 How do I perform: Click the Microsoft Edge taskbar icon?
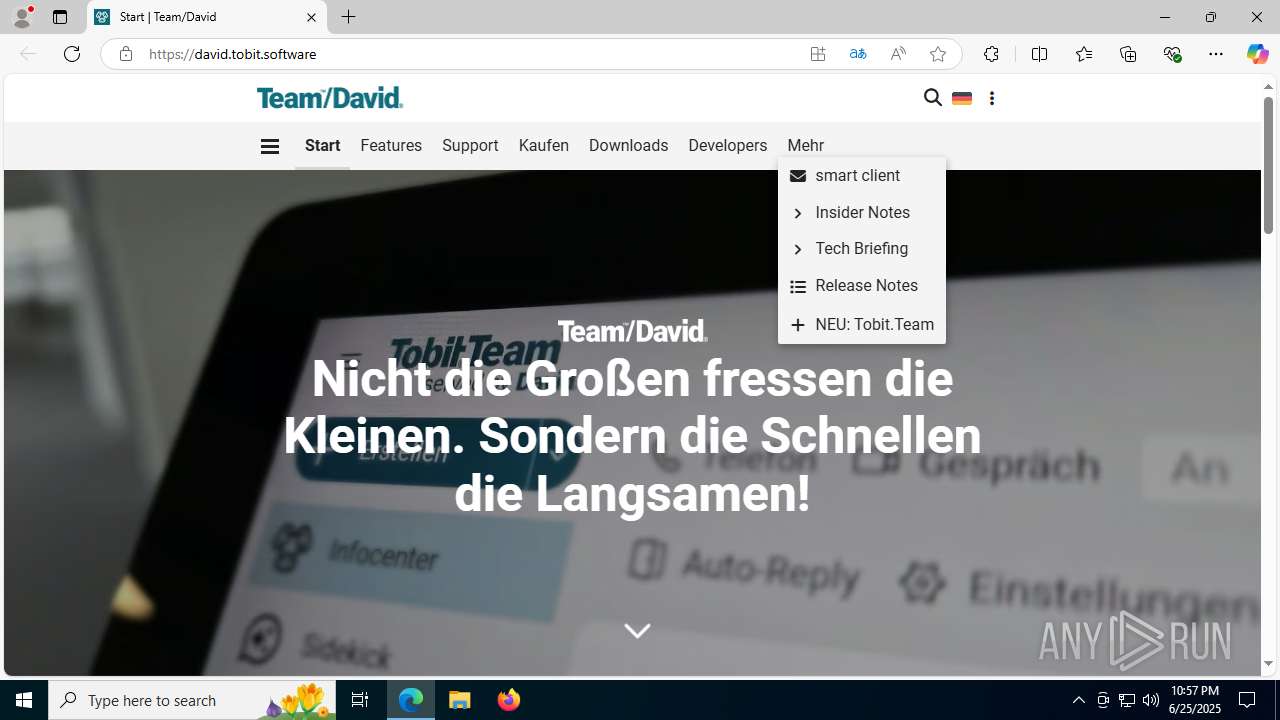[411, 700]
